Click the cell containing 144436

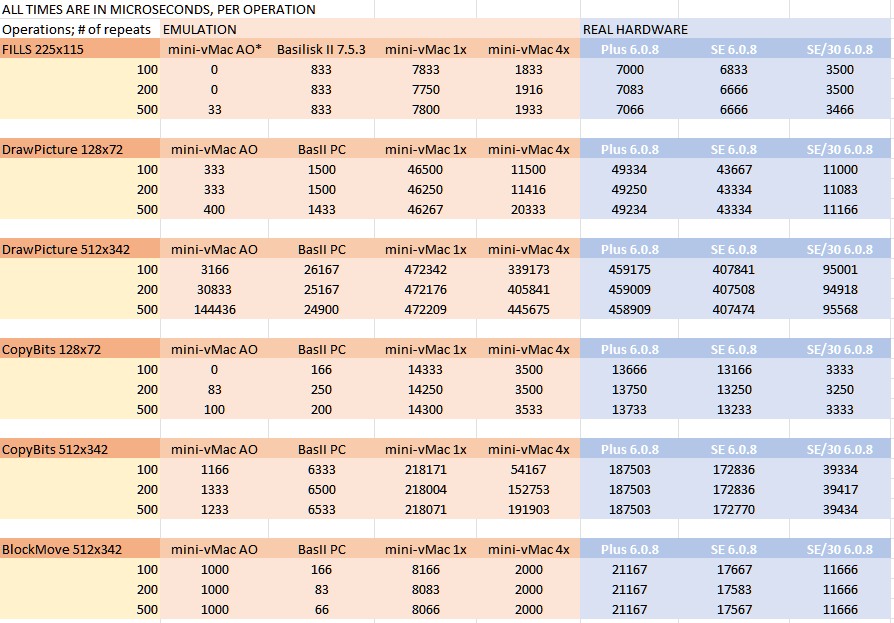point(214,310)
